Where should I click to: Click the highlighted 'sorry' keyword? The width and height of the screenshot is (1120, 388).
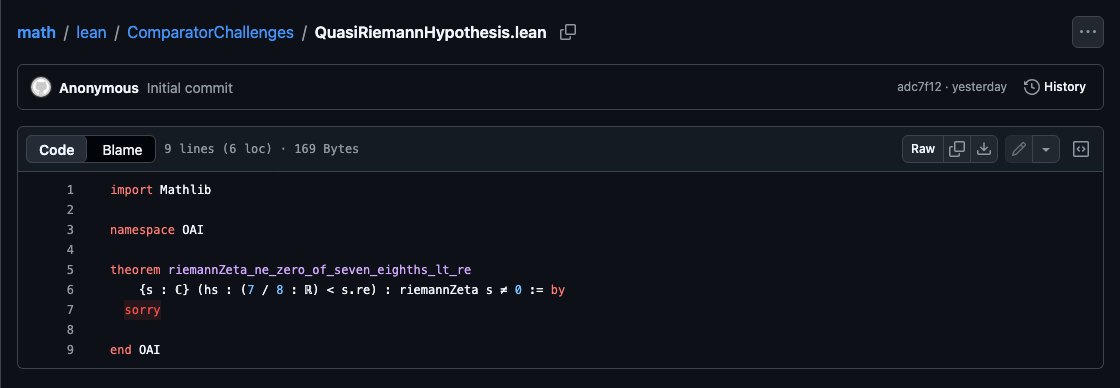point(142,310)
